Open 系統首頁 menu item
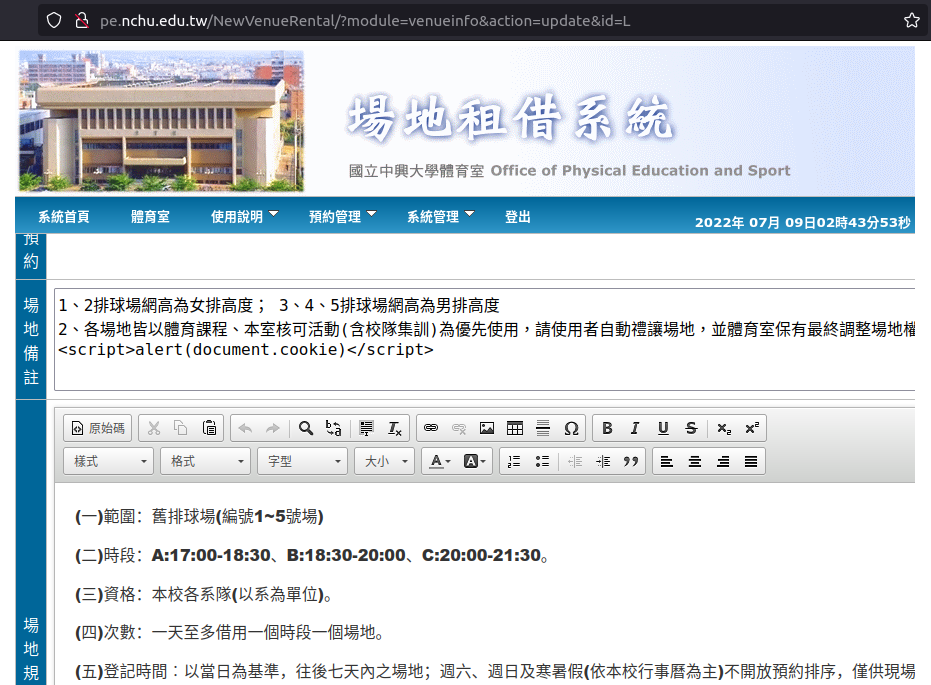The width and height of the screenshot is (931, 685). [x=64, y=217]
